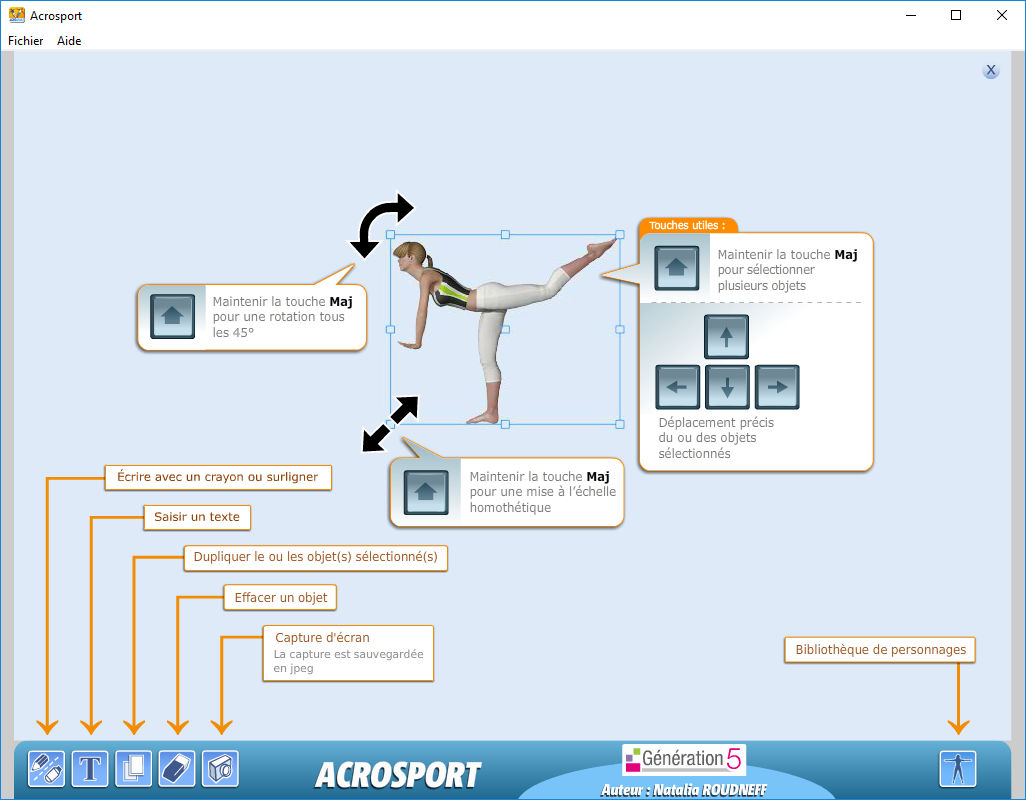This screenshot has width=1026, height=800.
Task: Click the Effacer un objet label
Action: tap(279, 597)
